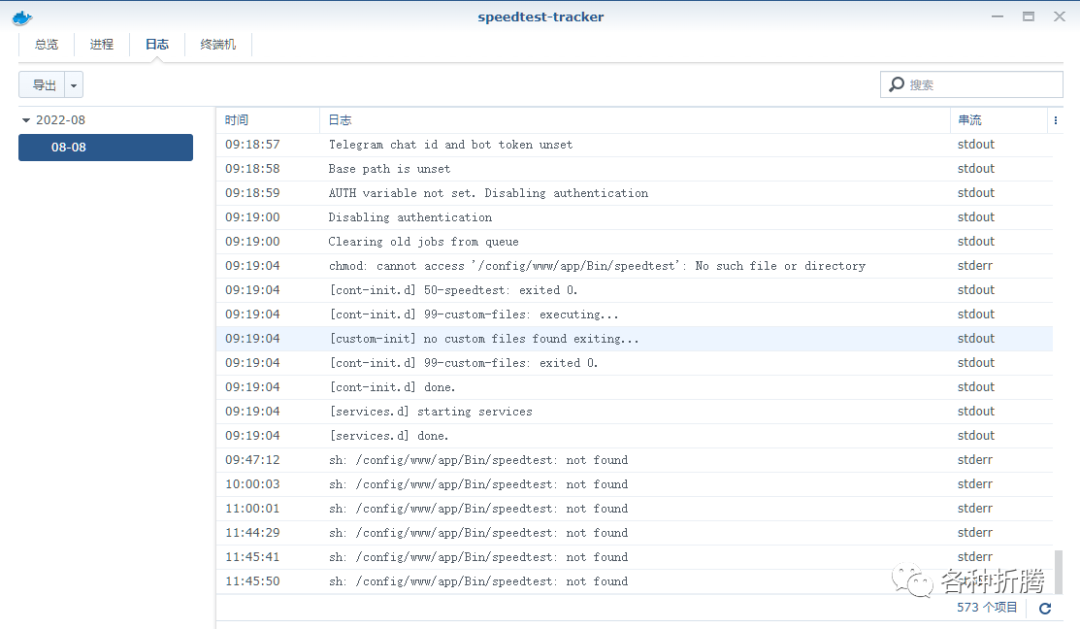Click the 串流 column header
This screenshot has width=1080, height=629.
pyautogui.click(x=969, y=120)
